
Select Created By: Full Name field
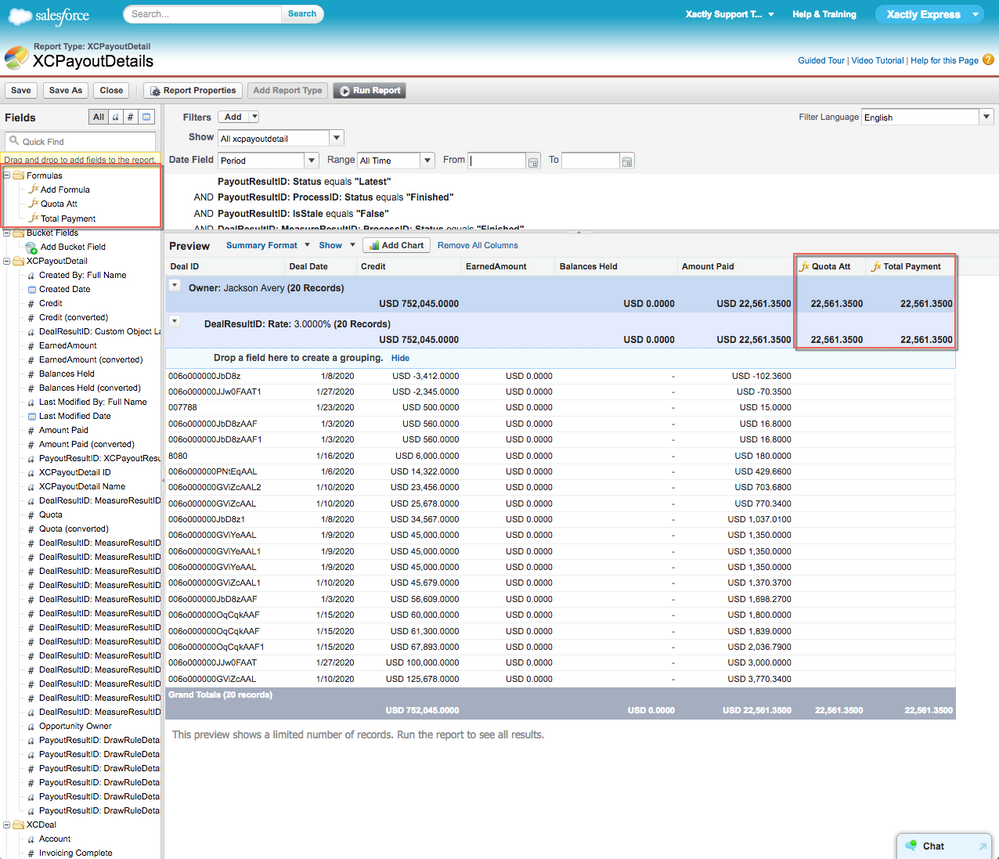click(x=82, y=275)
